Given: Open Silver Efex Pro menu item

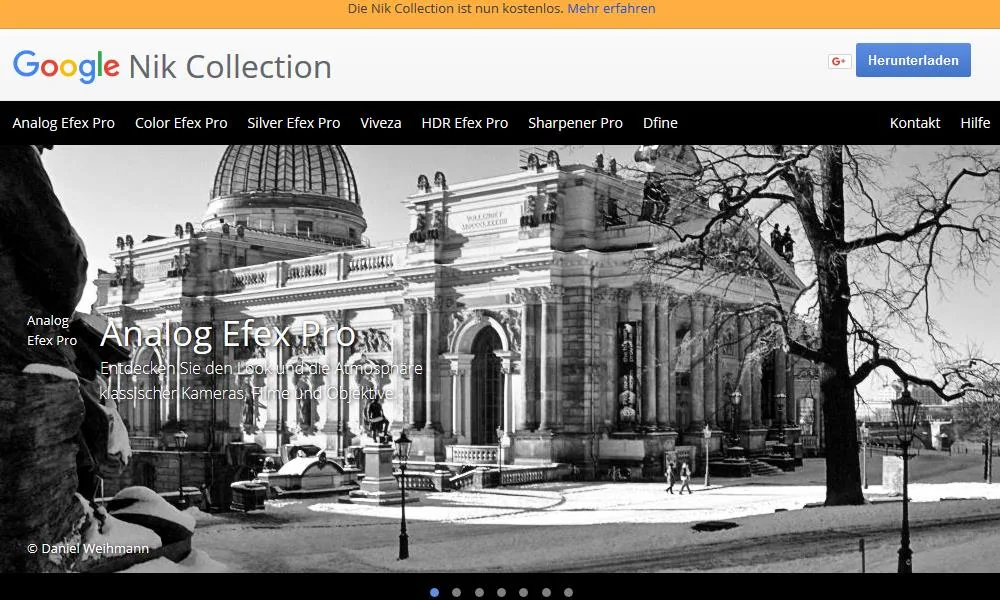Looking at the screenshot, I should coord(294,123).
